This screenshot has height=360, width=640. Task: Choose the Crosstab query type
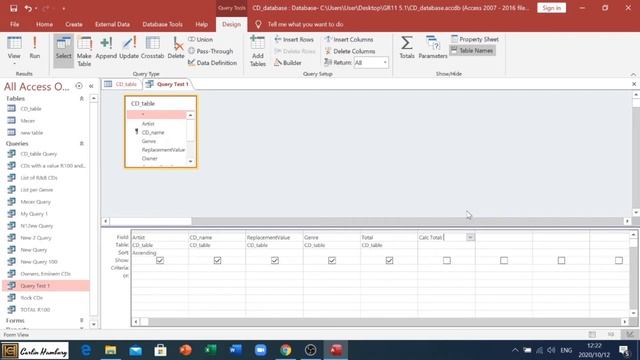(152, 48)
